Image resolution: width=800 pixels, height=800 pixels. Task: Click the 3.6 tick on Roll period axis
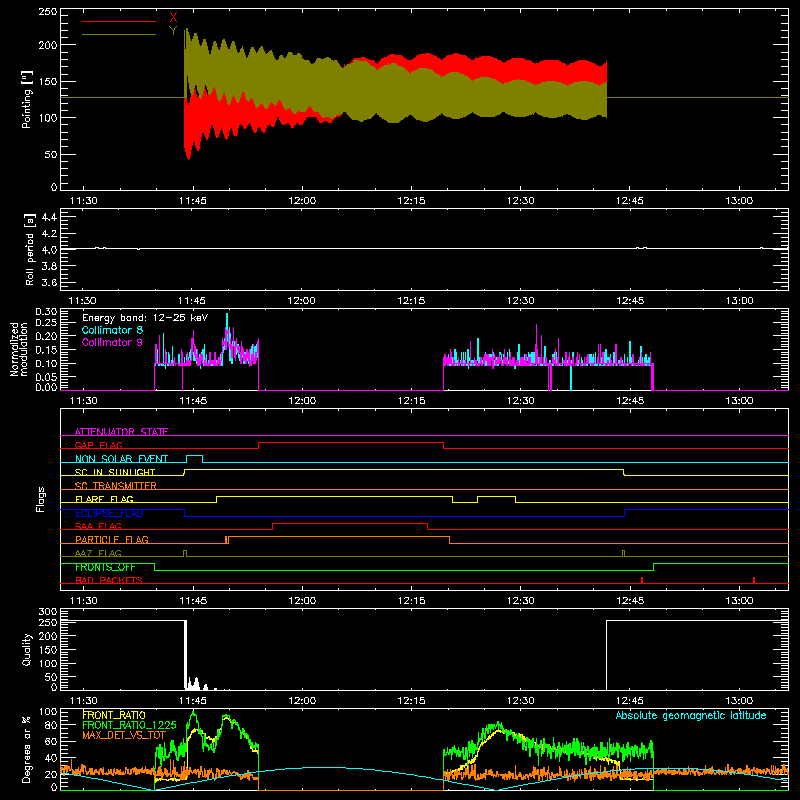(x=49, y=282)
